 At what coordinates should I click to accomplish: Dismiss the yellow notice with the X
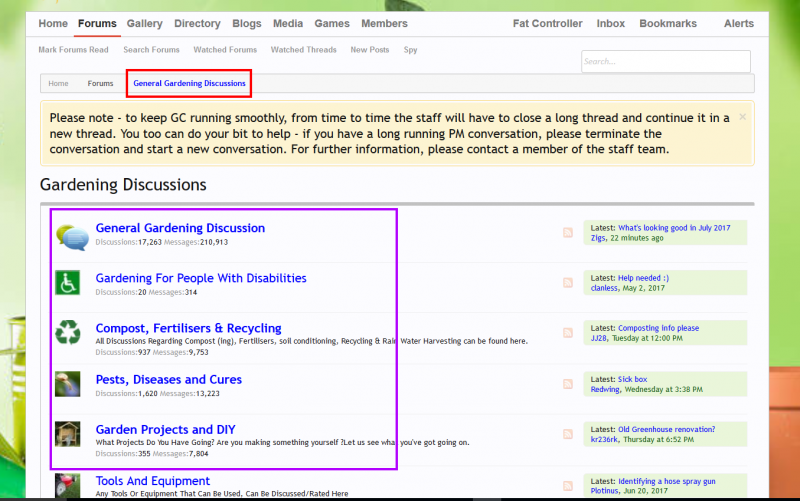(742, 117)
